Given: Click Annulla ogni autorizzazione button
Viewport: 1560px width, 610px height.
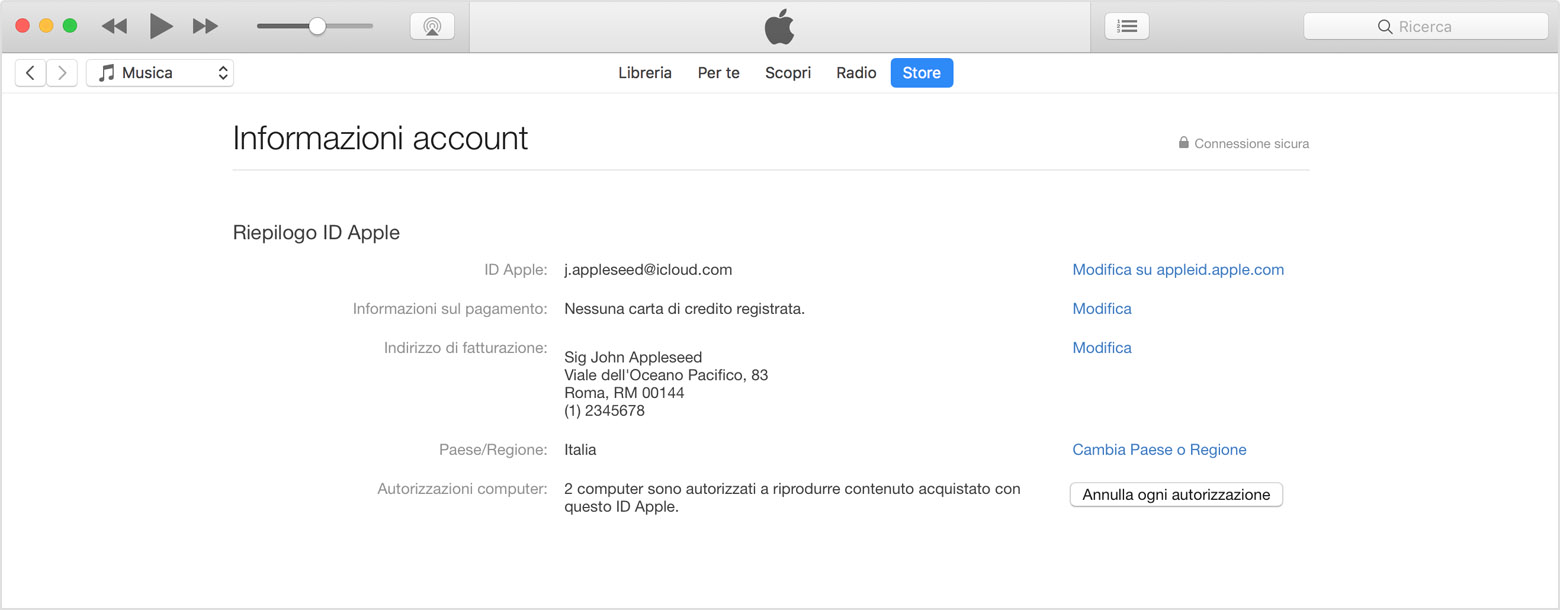Looking at the screenshot, I should pyautogui.click(x=1176, y=495).
